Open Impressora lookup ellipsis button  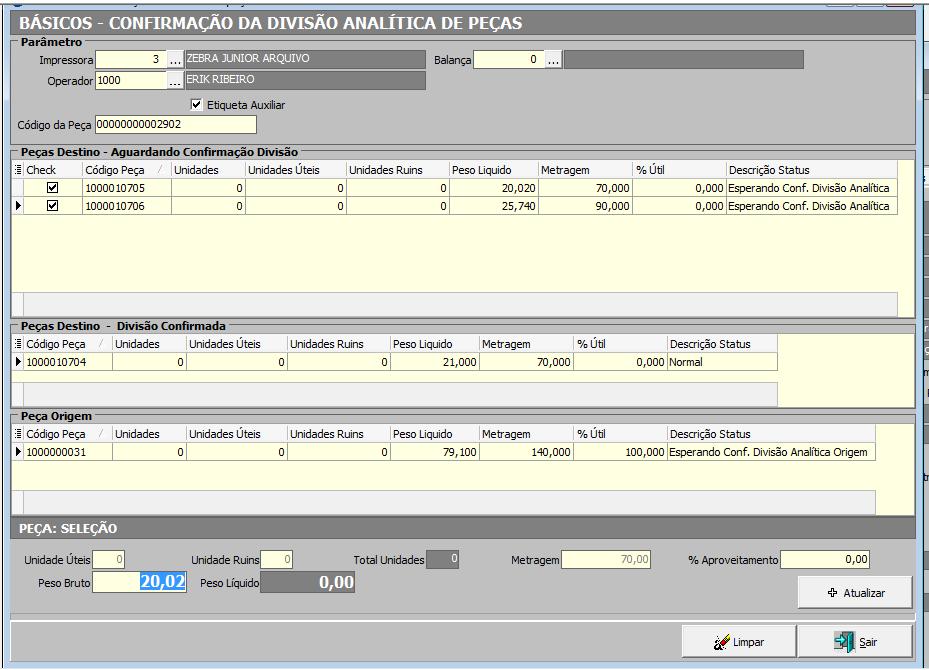(175, 60)
